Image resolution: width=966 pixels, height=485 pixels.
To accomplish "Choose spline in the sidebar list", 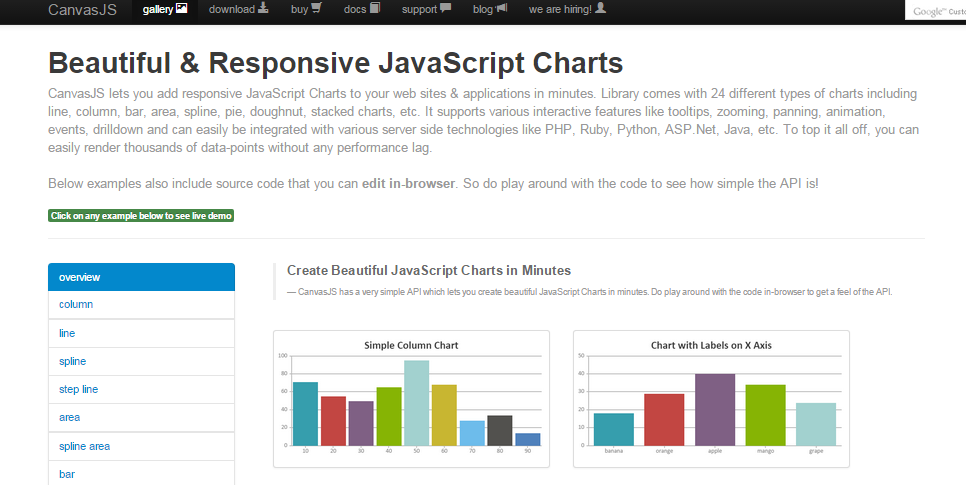I will click(141, 362).
